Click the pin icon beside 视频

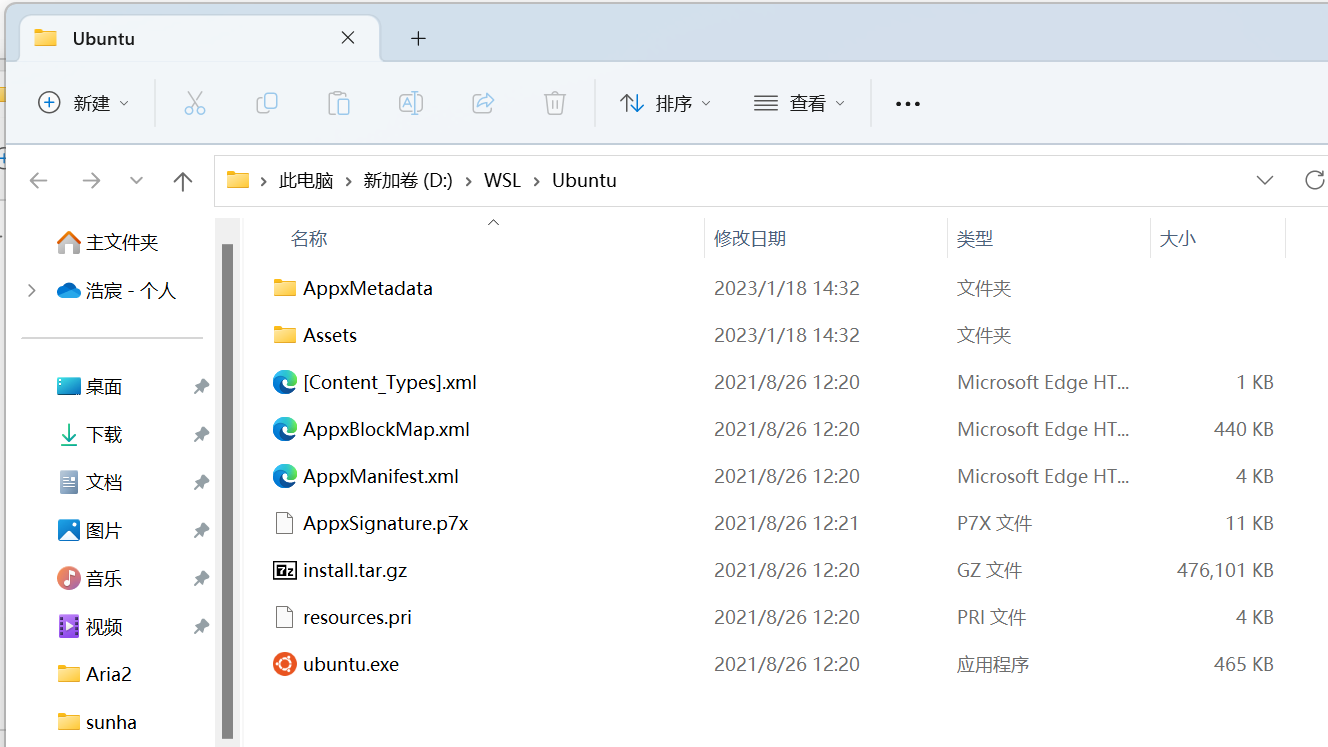point(201,626)
